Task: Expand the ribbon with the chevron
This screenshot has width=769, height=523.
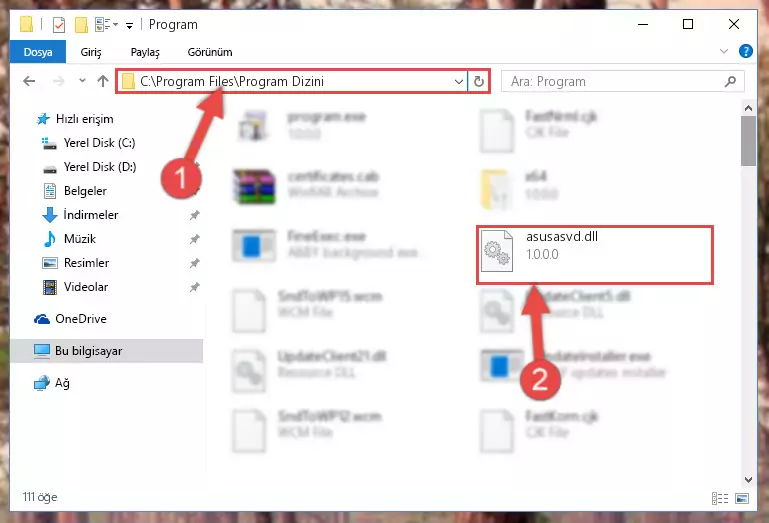Action: pyautogui.click(x=723, y=51)
